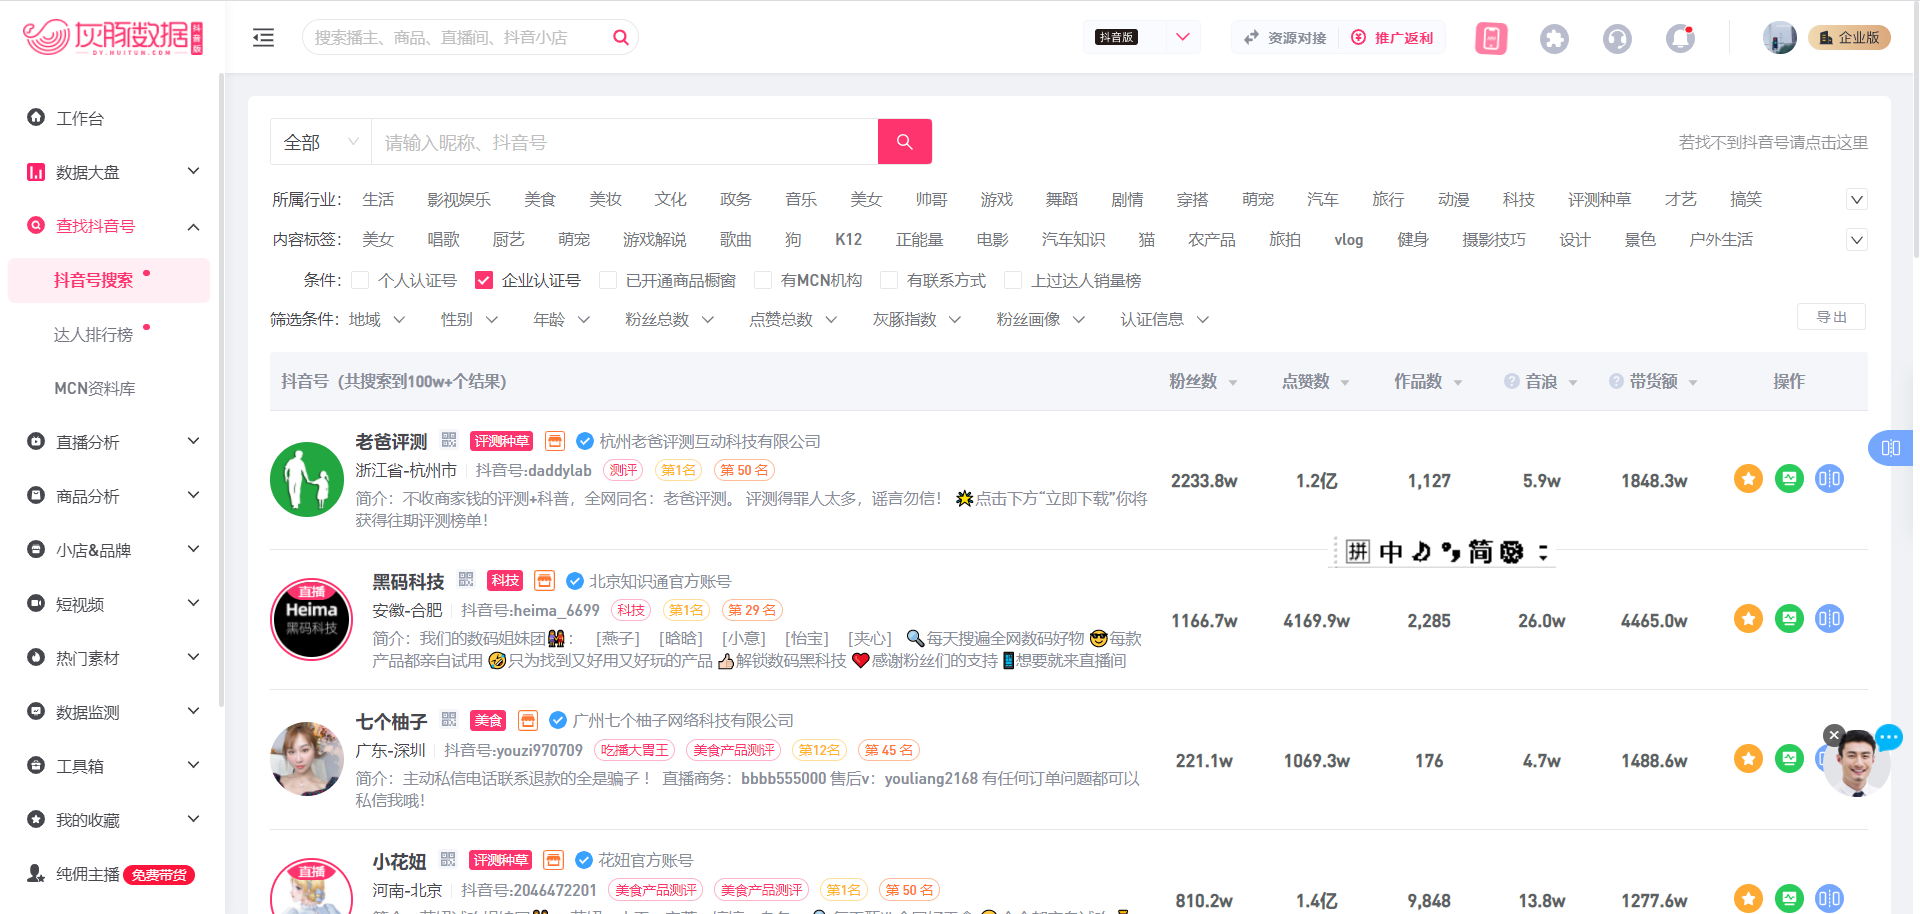Image resolution: width=1920 pixels, height=914 pixels.
Task: Open the user profile avatar in header
Action: pyautogui.click(x=1779, y=38)
